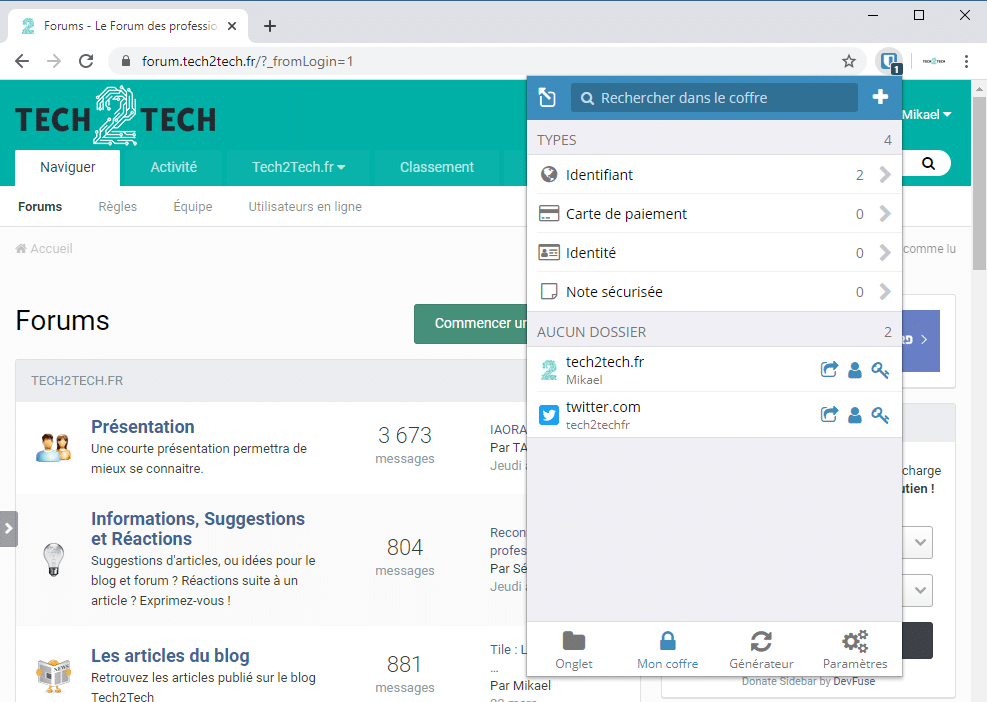The width and height of the screenshot is (987, 702).
Task: Open the Paramètres tab
Action: pyautogui.click(x=855, y=650)
